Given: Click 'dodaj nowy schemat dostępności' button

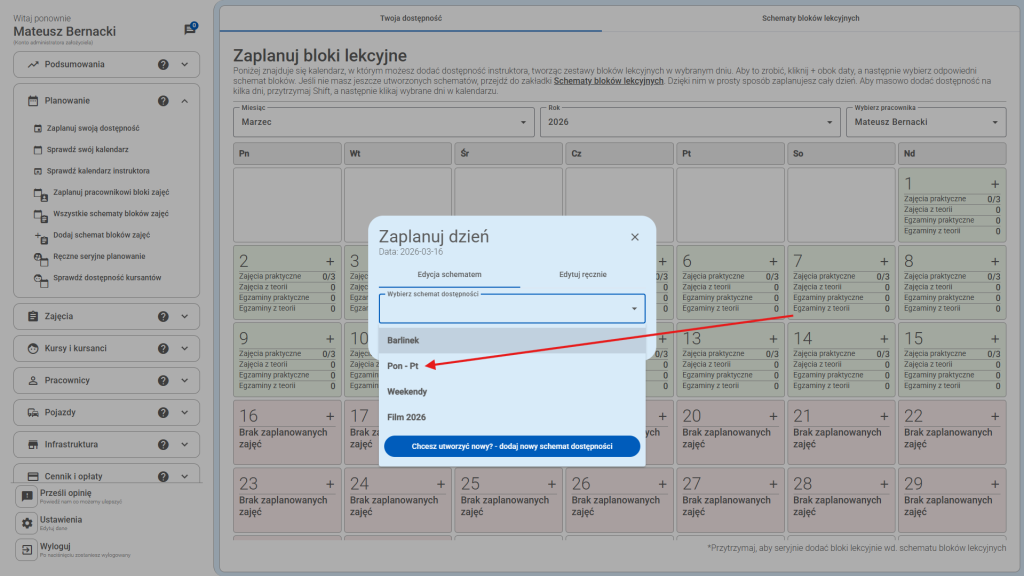Looking at the screenshot, I should (x=511, y=446).
